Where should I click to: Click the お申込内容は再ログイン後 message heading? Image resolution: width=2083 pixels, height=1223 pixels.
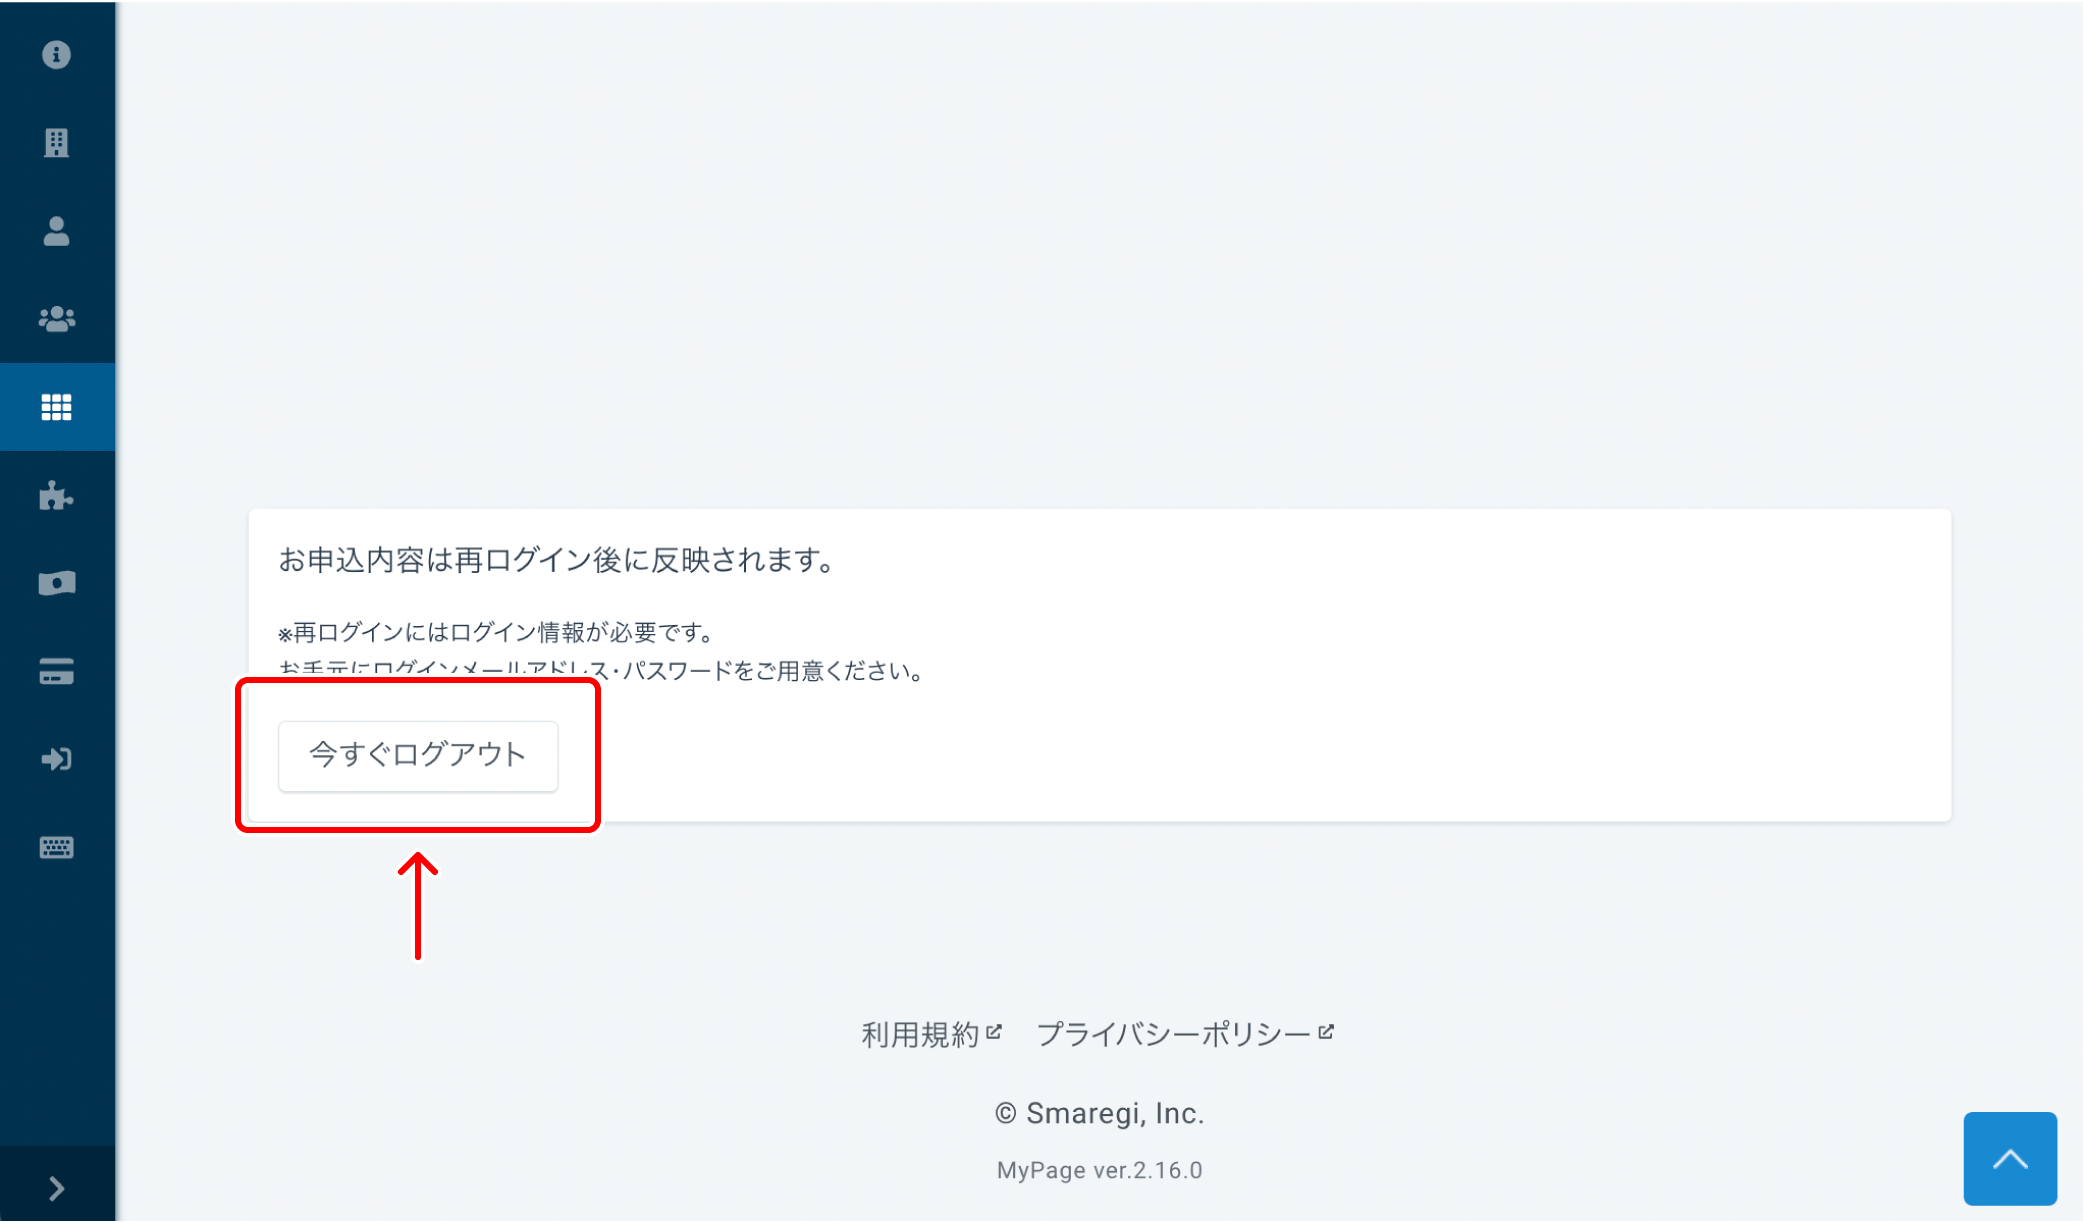(557, 560)
